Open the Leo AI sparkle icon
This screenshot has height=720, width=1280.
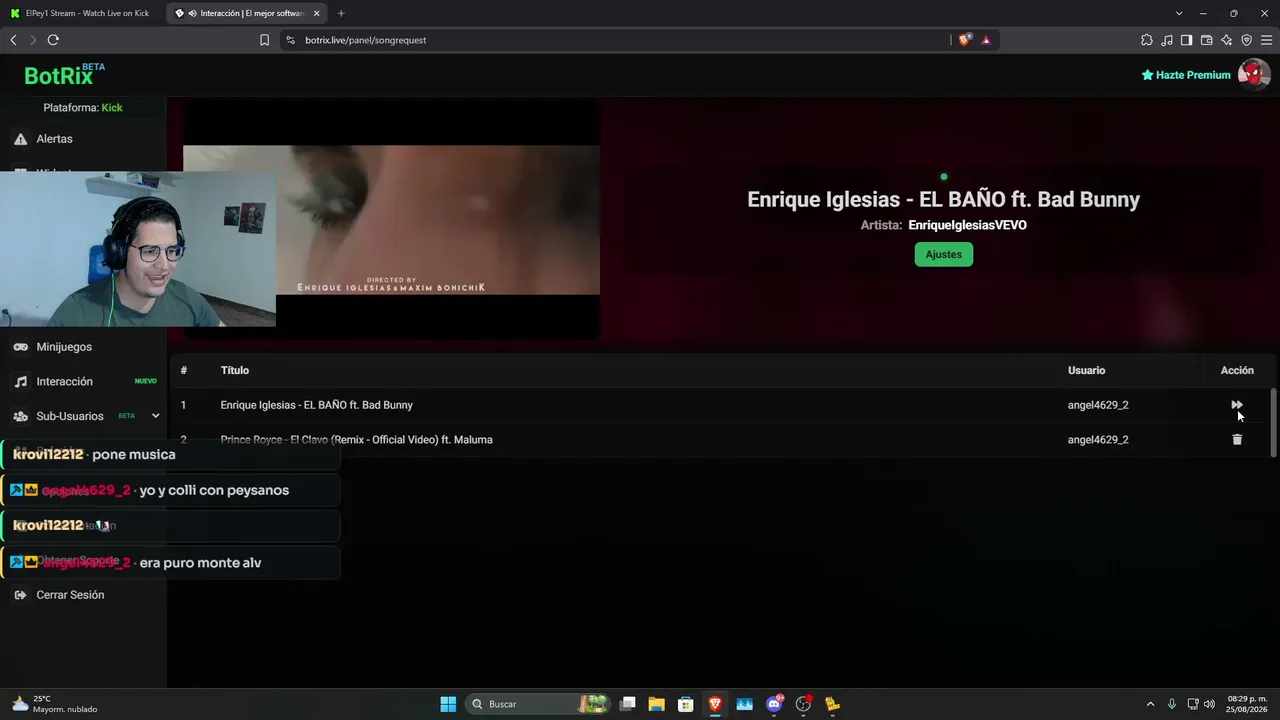pyautogui.click(x=1226, y=40)
